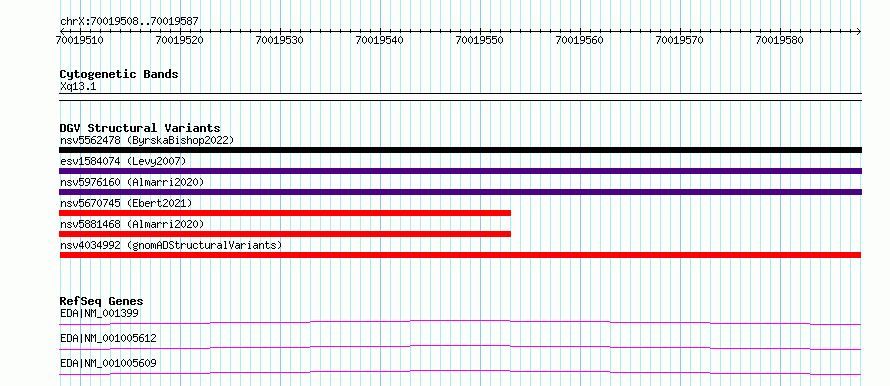The width and height of the screenshot is (890, 386).
Task: Open gene label EDA|NM_001005612
Action: tap(108, 338)
